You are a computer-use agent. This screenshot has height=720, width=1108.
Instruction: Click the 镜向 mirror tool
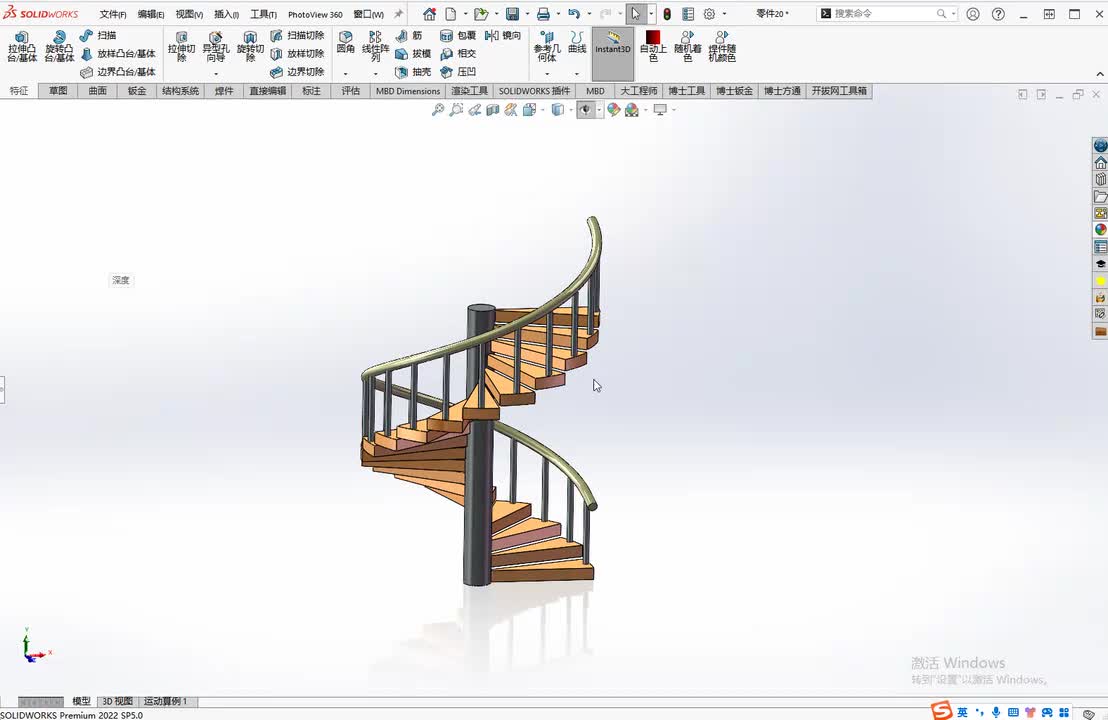(x=503, y=35)
